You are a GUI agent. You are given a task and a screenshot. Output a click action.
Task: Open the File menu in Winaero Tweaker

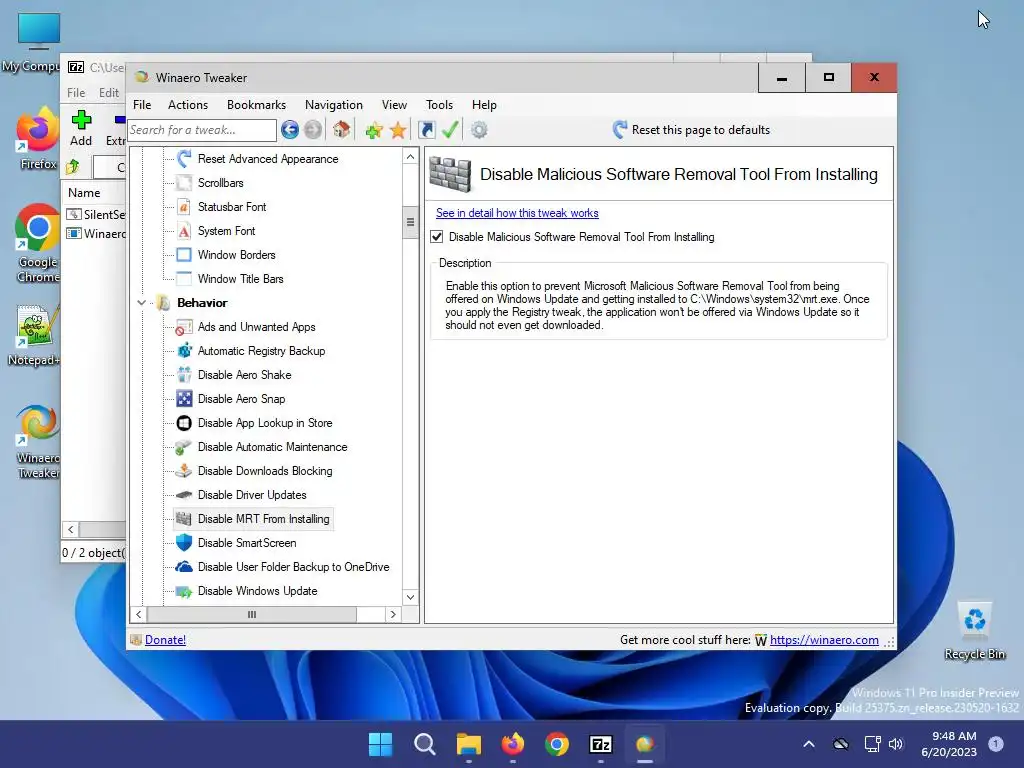(x=142, y=105)
